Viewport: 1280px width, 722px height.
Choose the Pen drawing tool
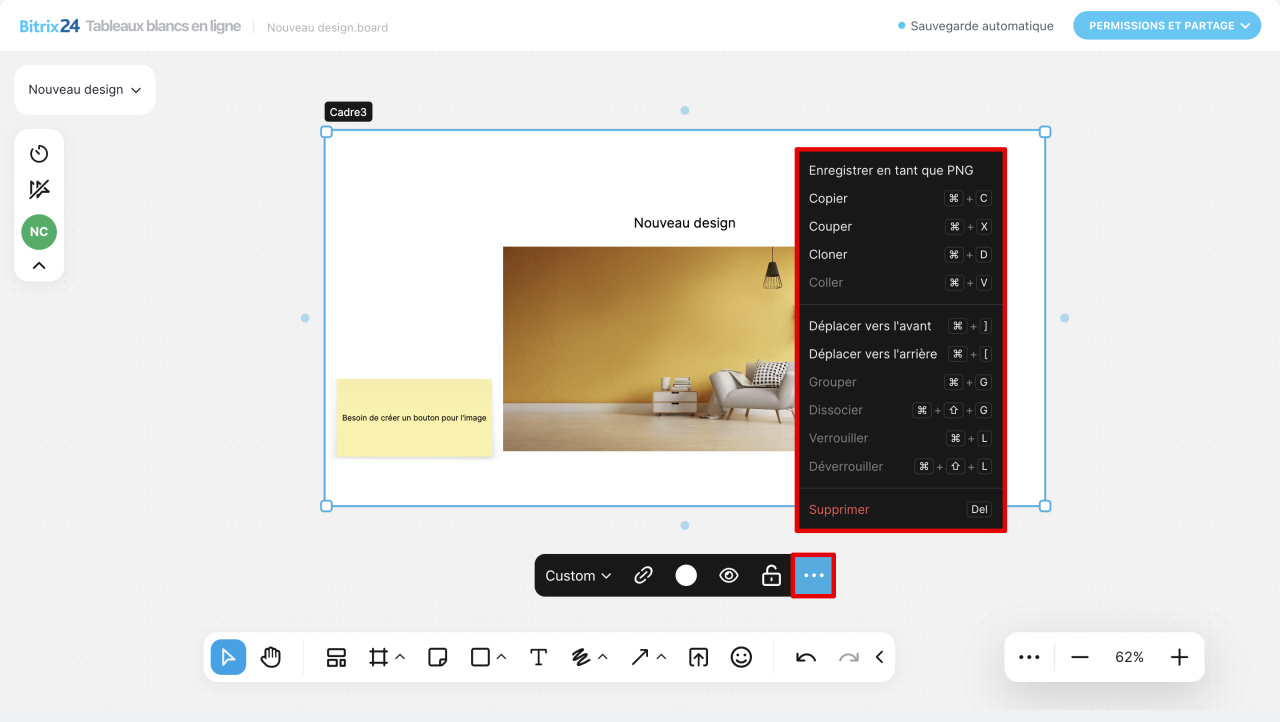[x=583, y=657]
